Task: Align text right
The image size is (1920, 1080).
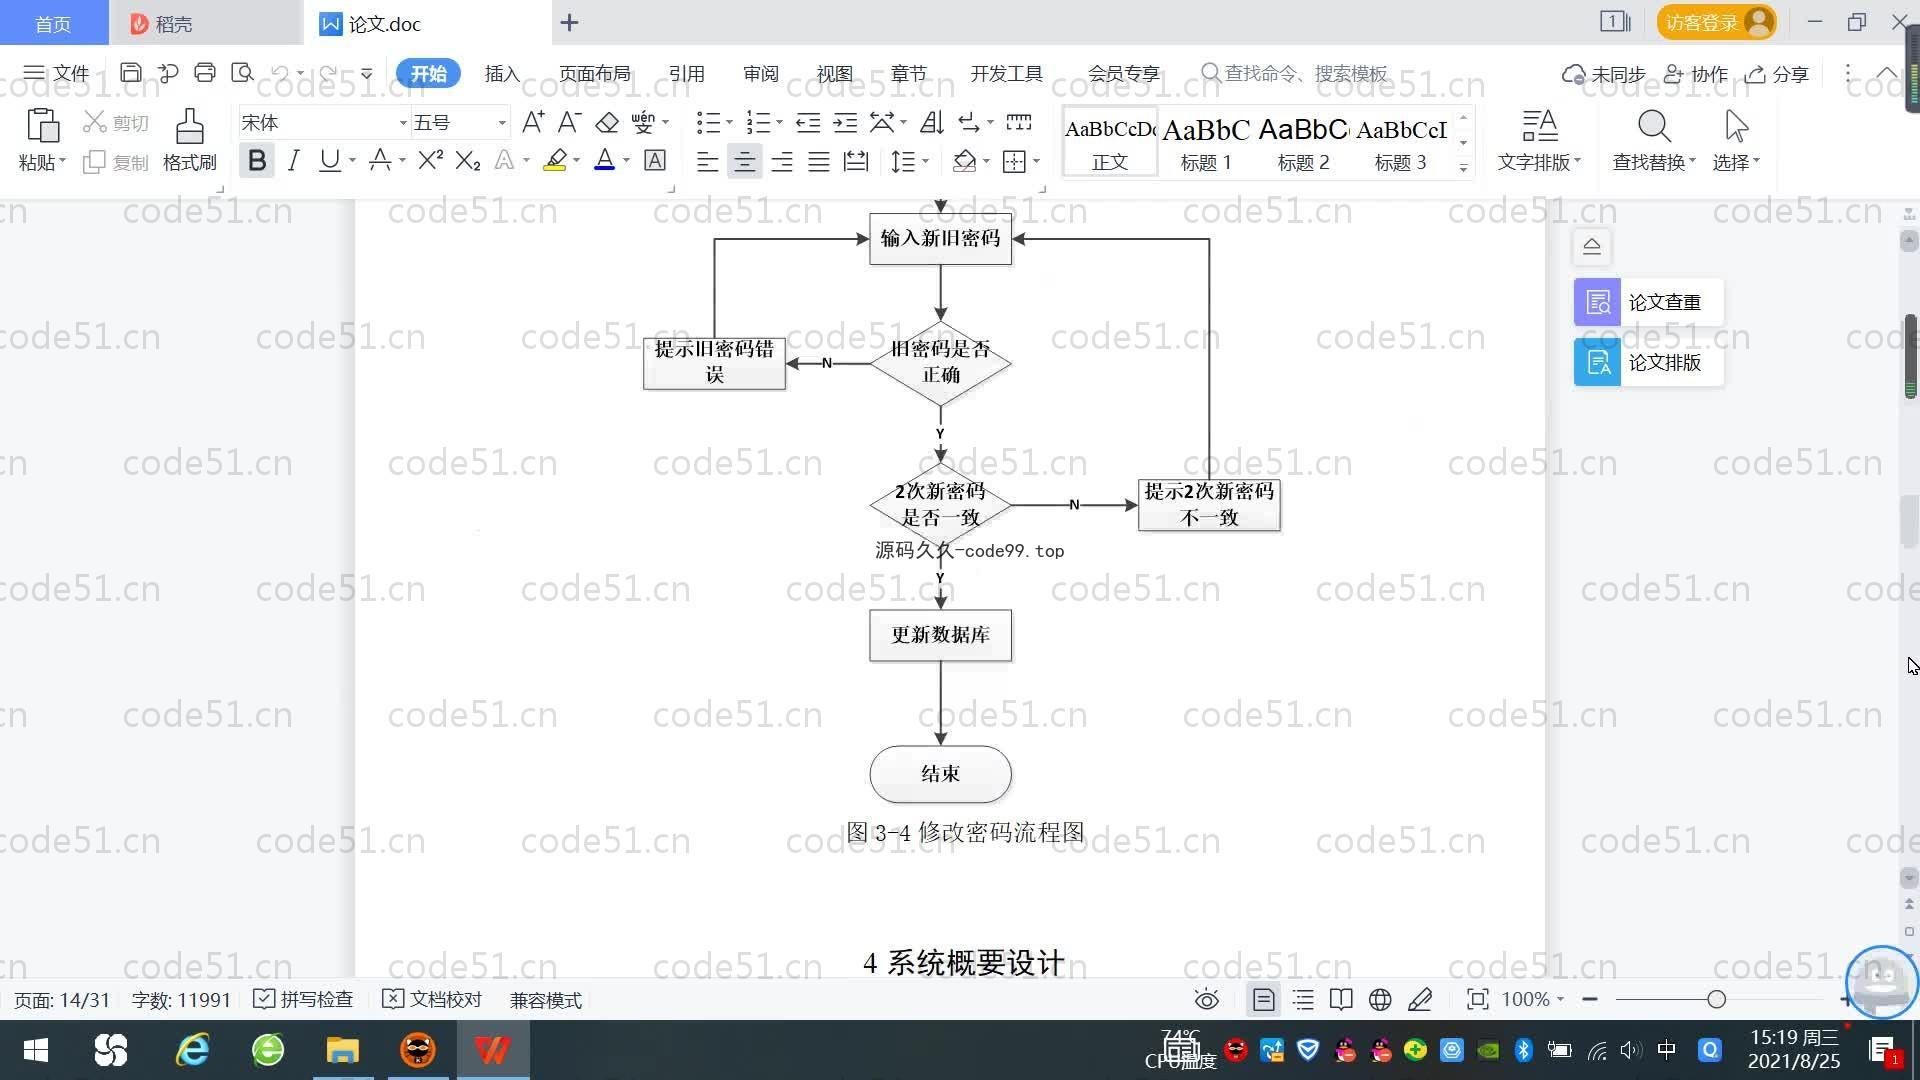Action: point(782,161)
